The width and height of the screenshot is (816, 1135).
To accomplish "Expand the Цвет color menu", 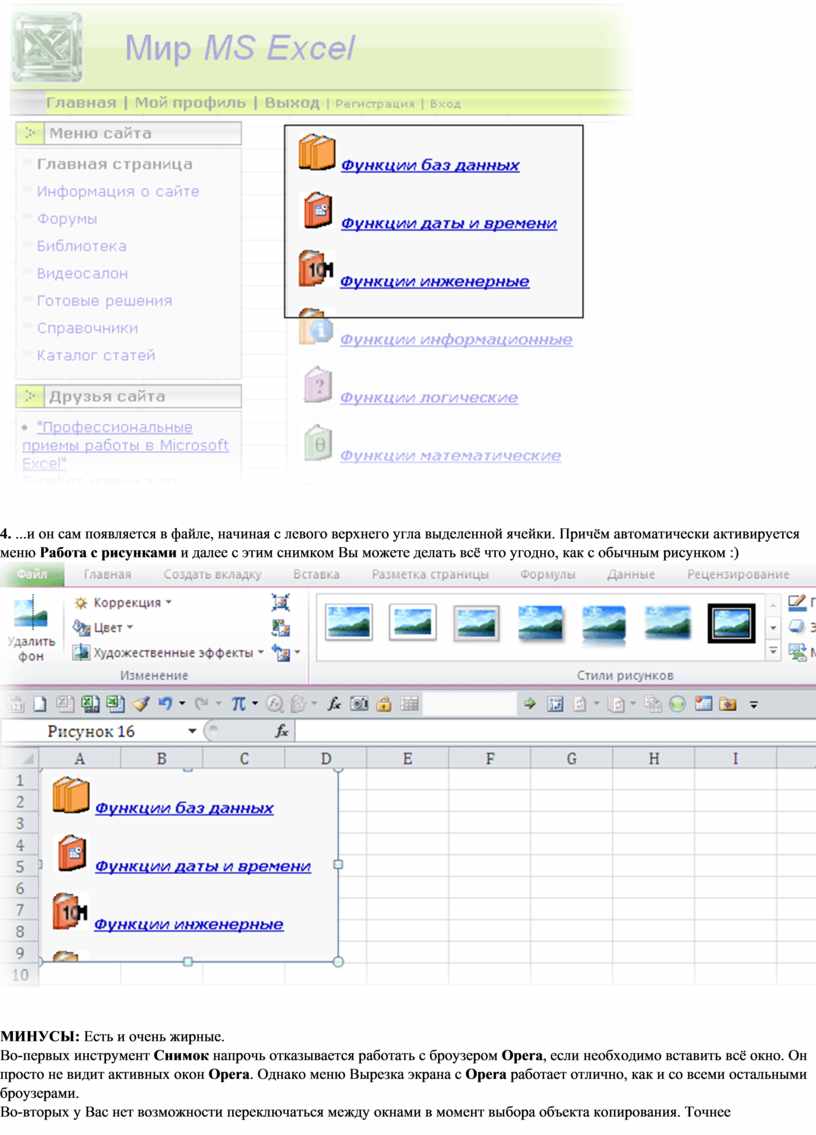I will click(109, 628).
